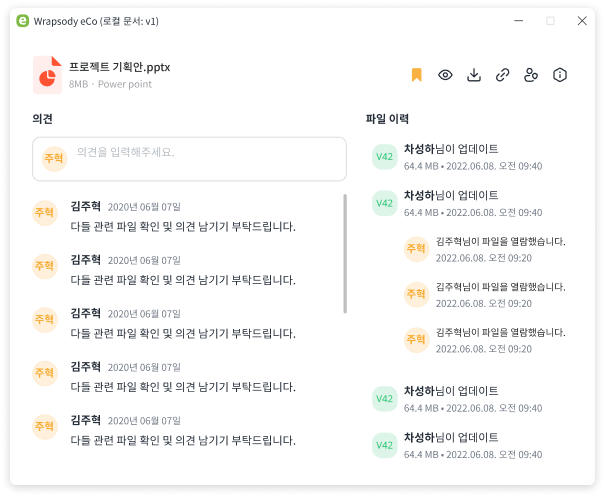Image resolution: width=605 pixels, height=497 pixels.
Task: Click the bottommost comment's 다들 관련 파일 text
Action: [x=183, y=440]
